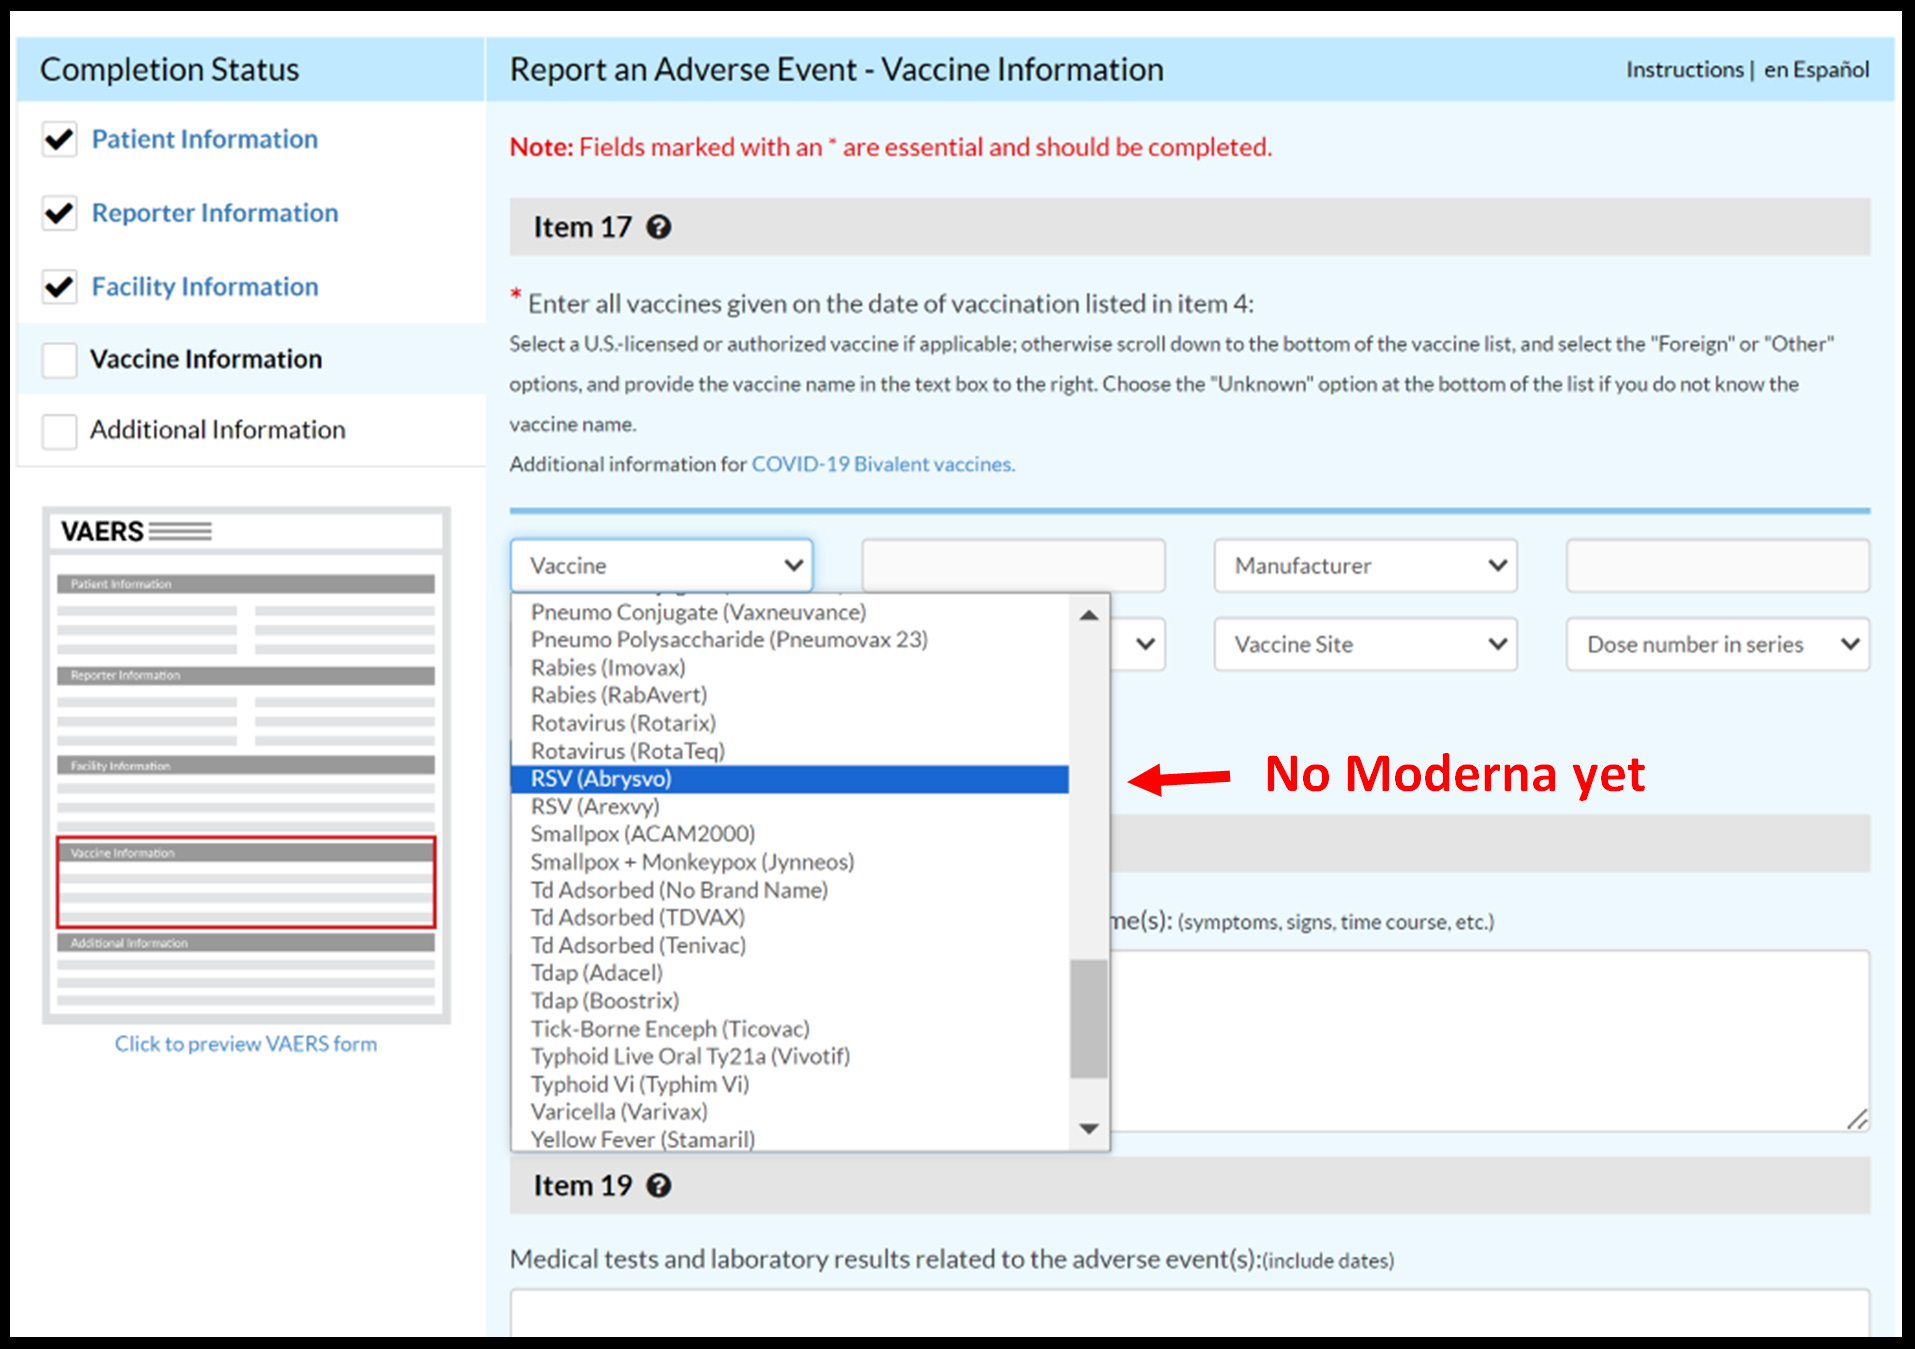Toggle the Patient Information checkbox
This screenshot has width=1915, height=1349.
(x=59, y=139)
